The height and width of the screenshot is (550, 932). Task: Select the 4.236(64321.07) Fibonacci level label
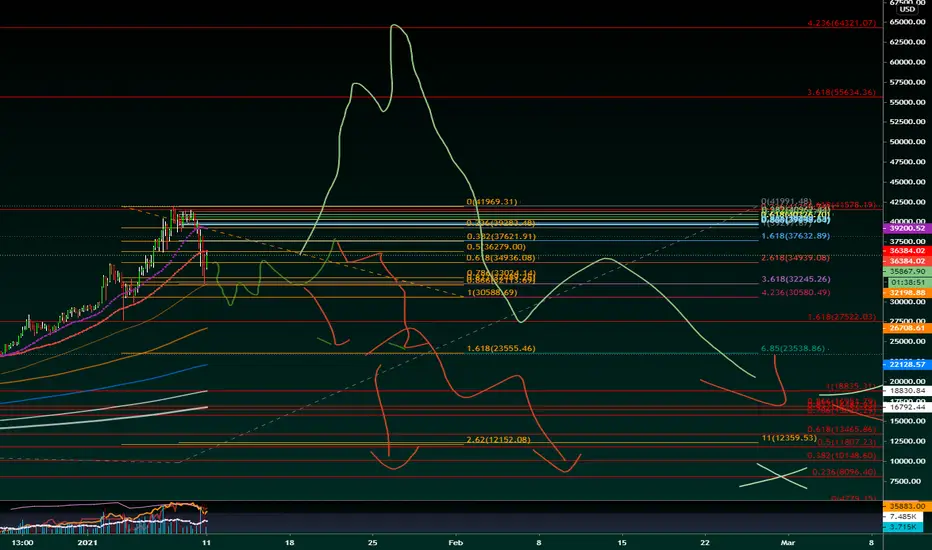[841, 23]
